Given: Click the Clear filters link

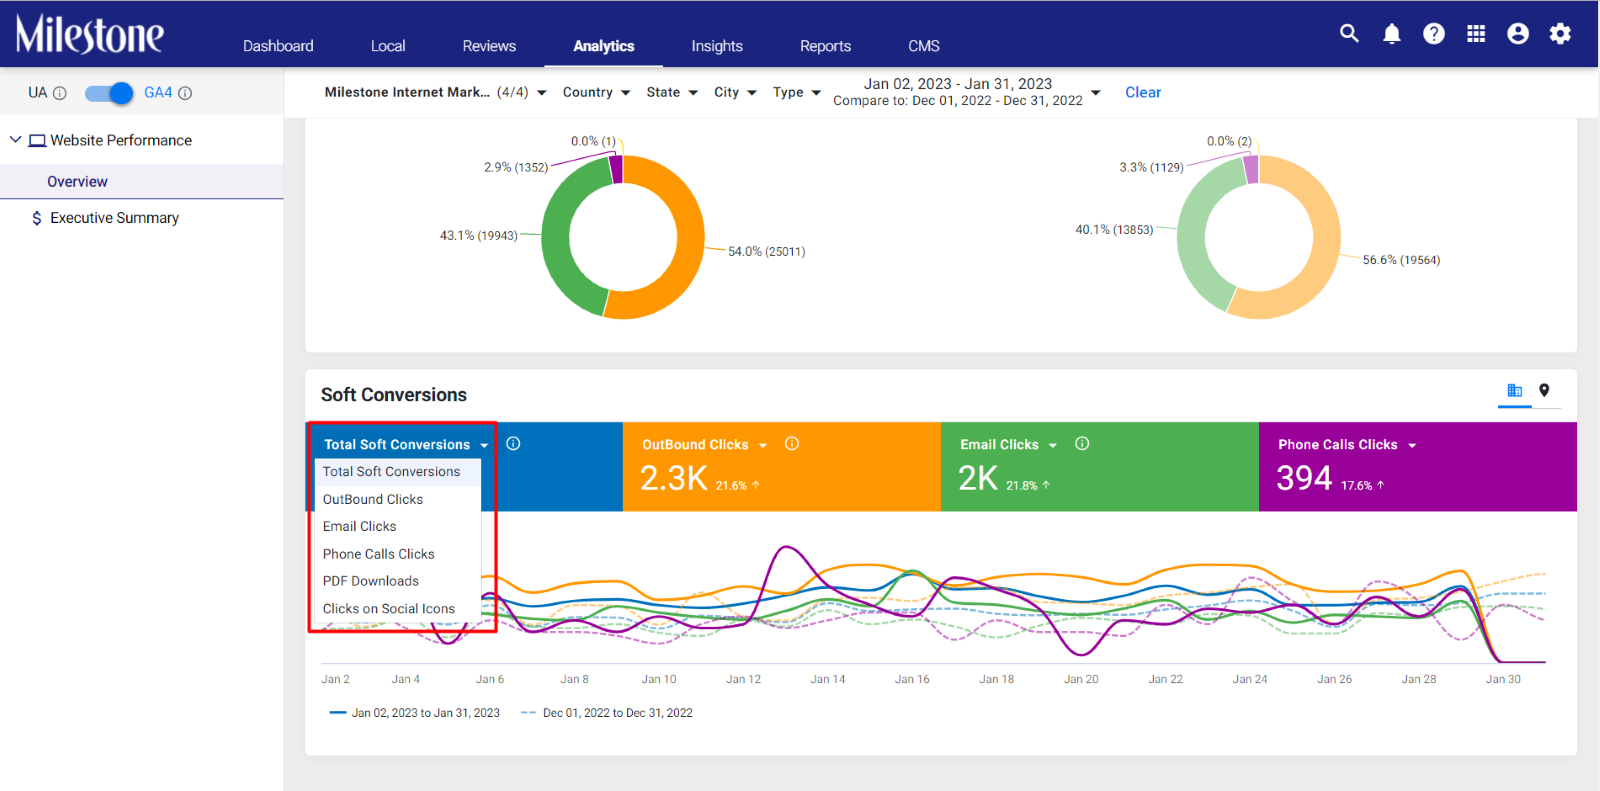Looking at the screenshot, I should 1143,92.
